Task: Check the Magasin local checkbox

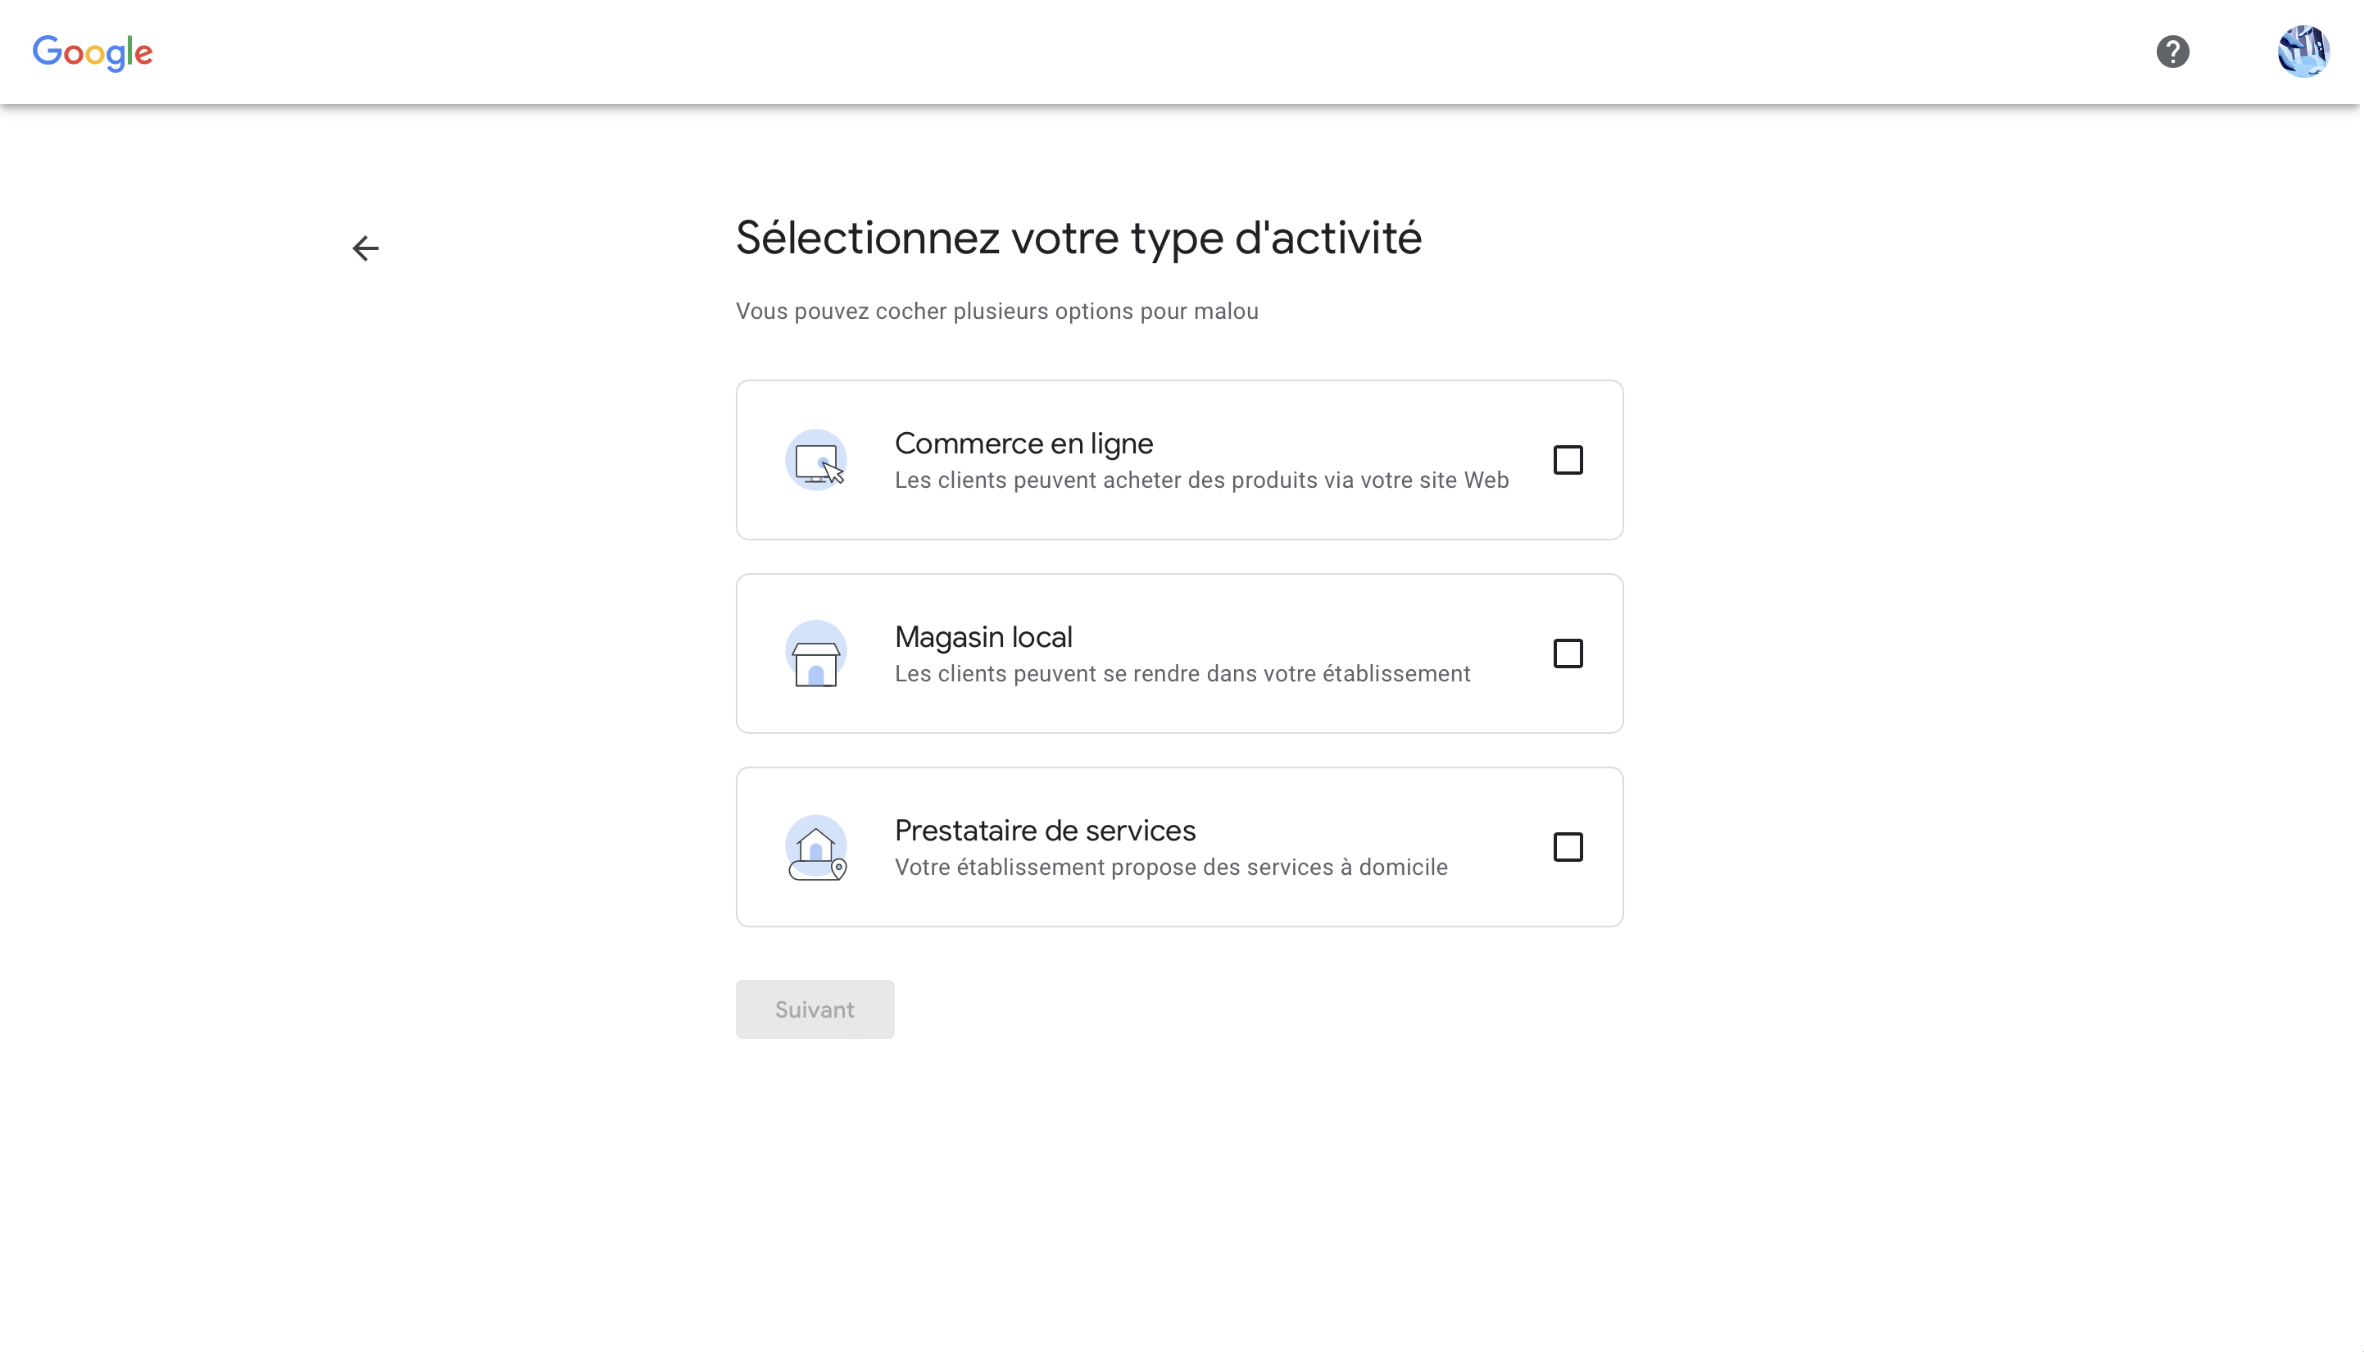Action: pos(1567,654)
